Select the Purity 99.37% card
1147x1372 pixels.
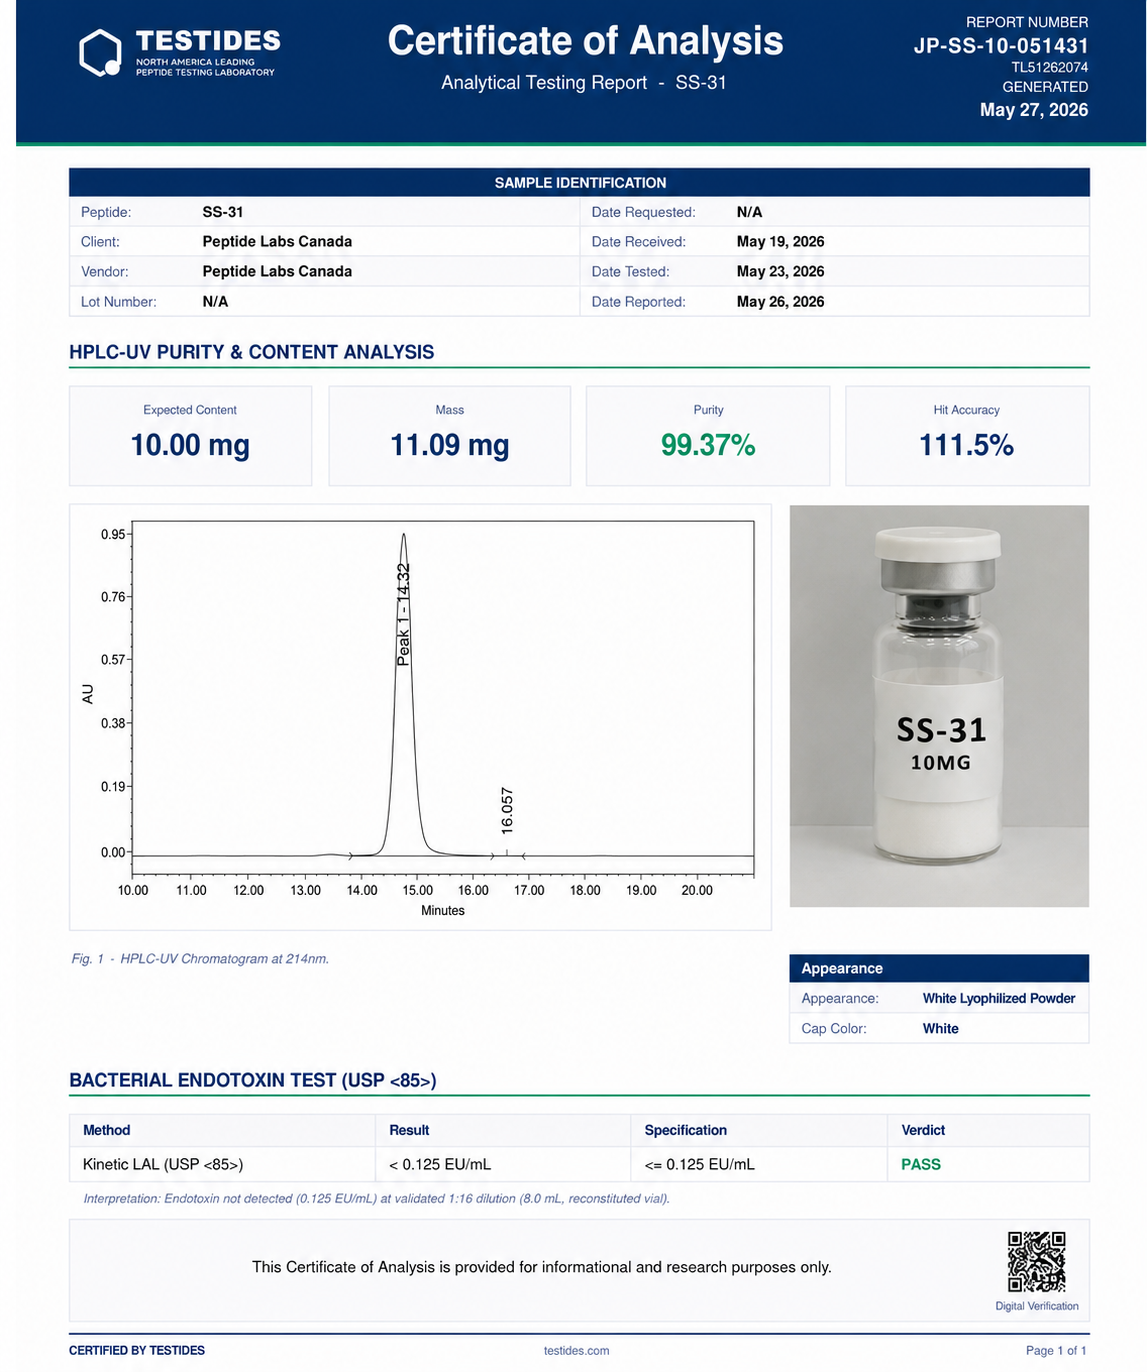[x=708, y=436]
